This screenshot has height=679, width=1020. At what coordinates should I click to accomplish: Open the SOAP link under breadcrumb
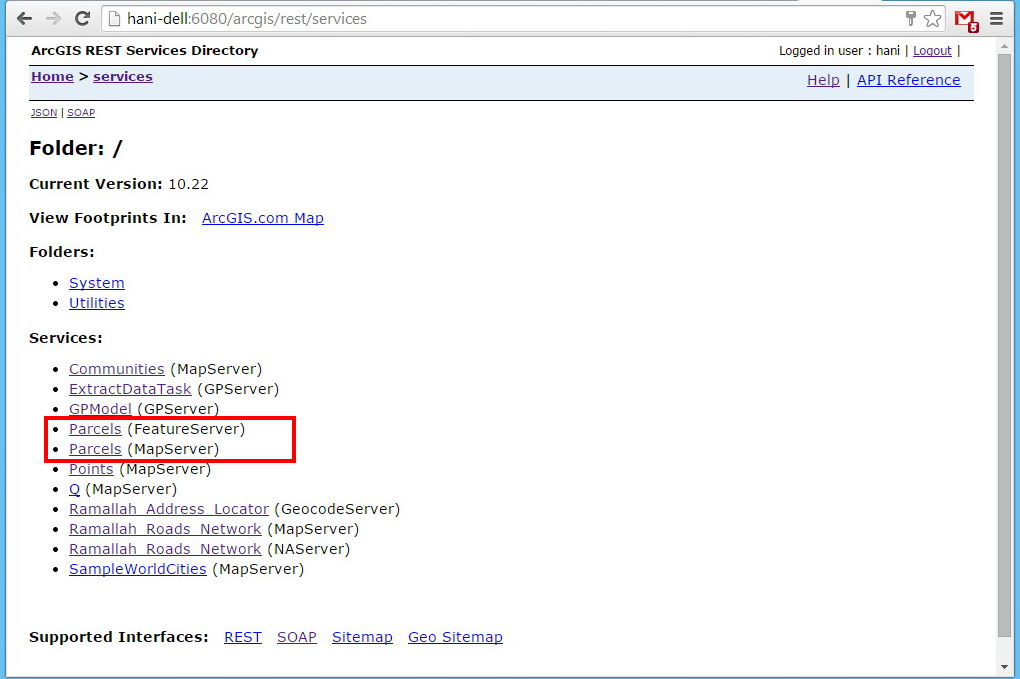tap(81, 113)
